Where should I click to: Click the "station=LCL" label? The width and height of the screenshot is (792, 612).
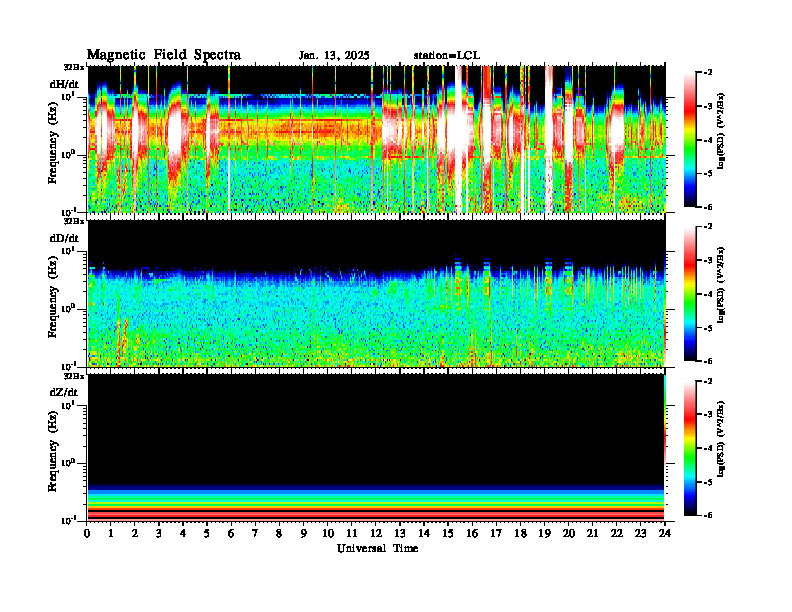(x=447, y=56)
